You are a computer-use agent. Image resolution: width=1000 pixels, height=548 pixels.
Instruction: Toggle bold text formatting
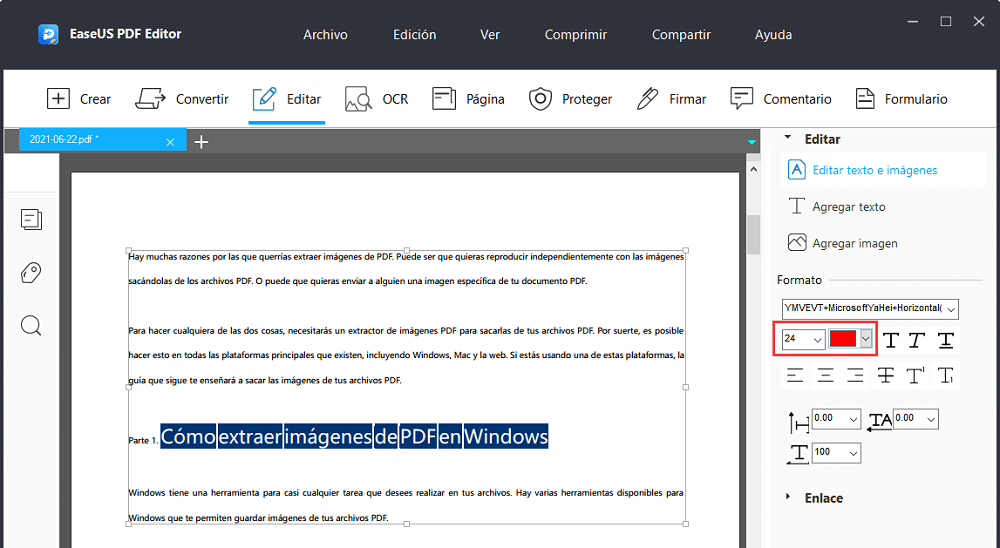click(891, 340)
